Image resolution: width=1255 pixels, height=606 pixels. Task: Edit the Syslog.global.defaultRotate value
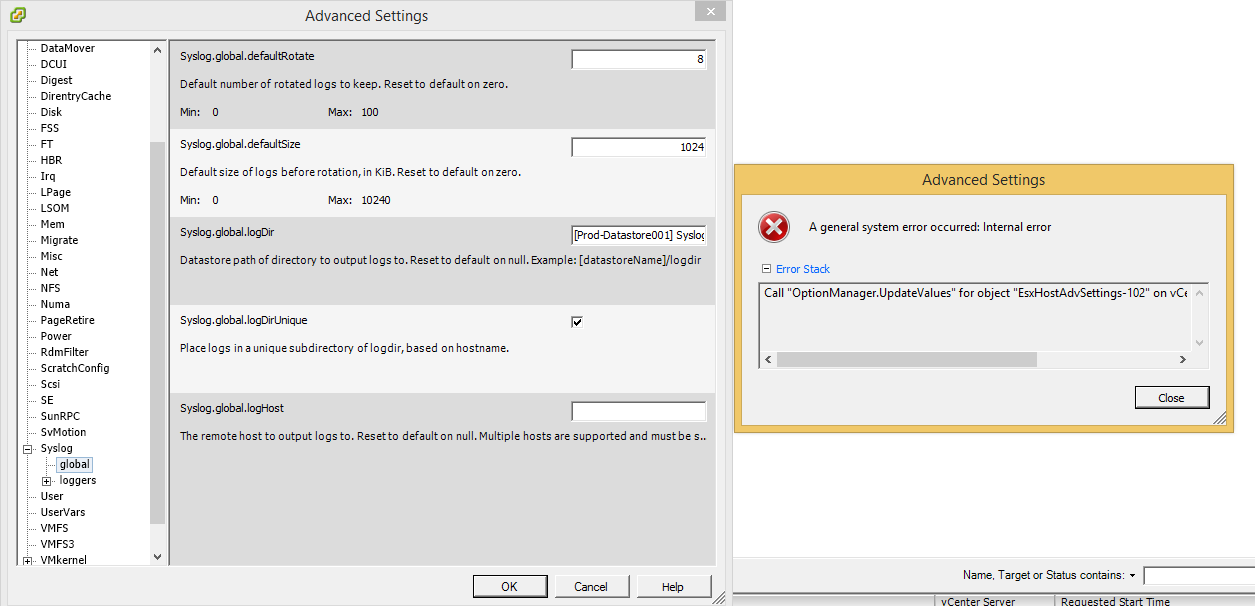click(638, 58)
